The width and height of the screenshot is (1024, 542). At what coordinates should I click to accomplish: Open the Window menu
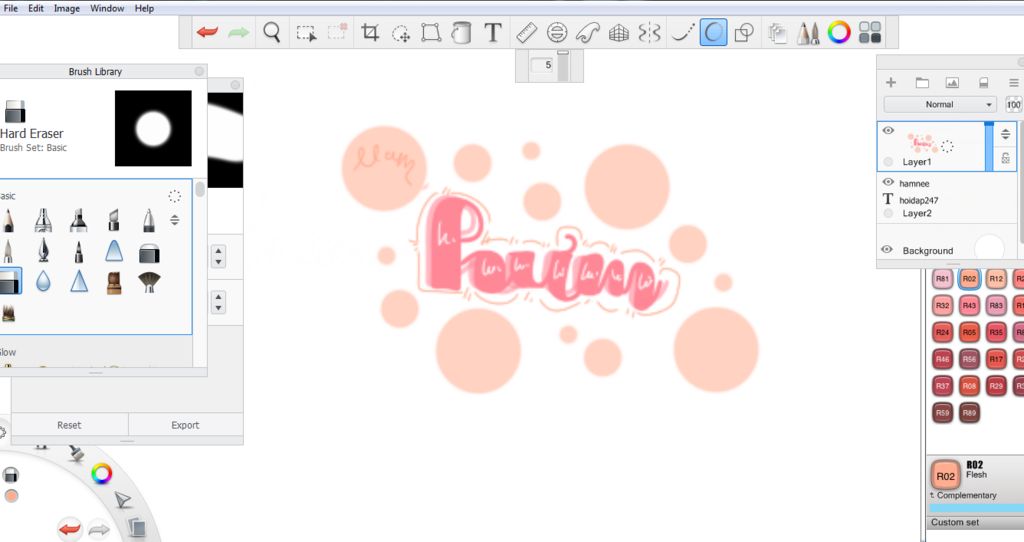[107, 8]
